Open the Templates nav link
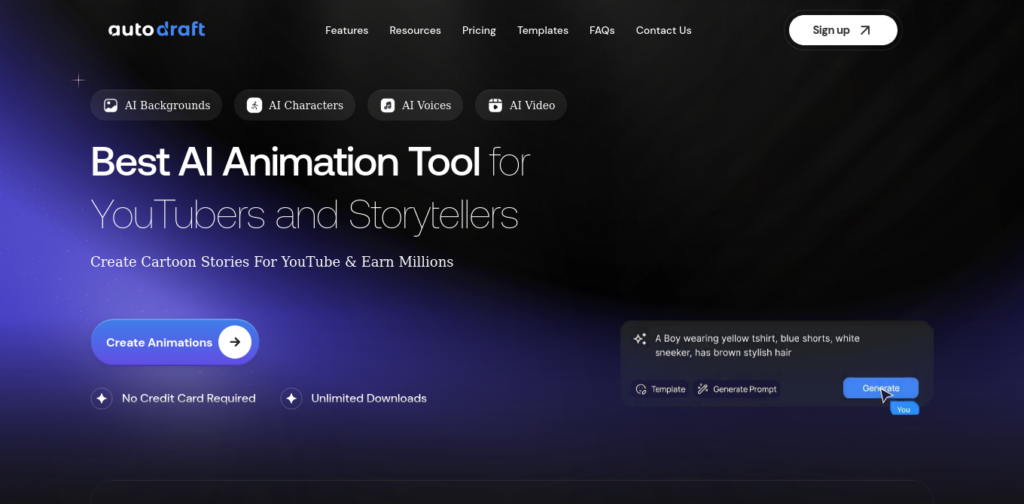 [x=543, y=31]
